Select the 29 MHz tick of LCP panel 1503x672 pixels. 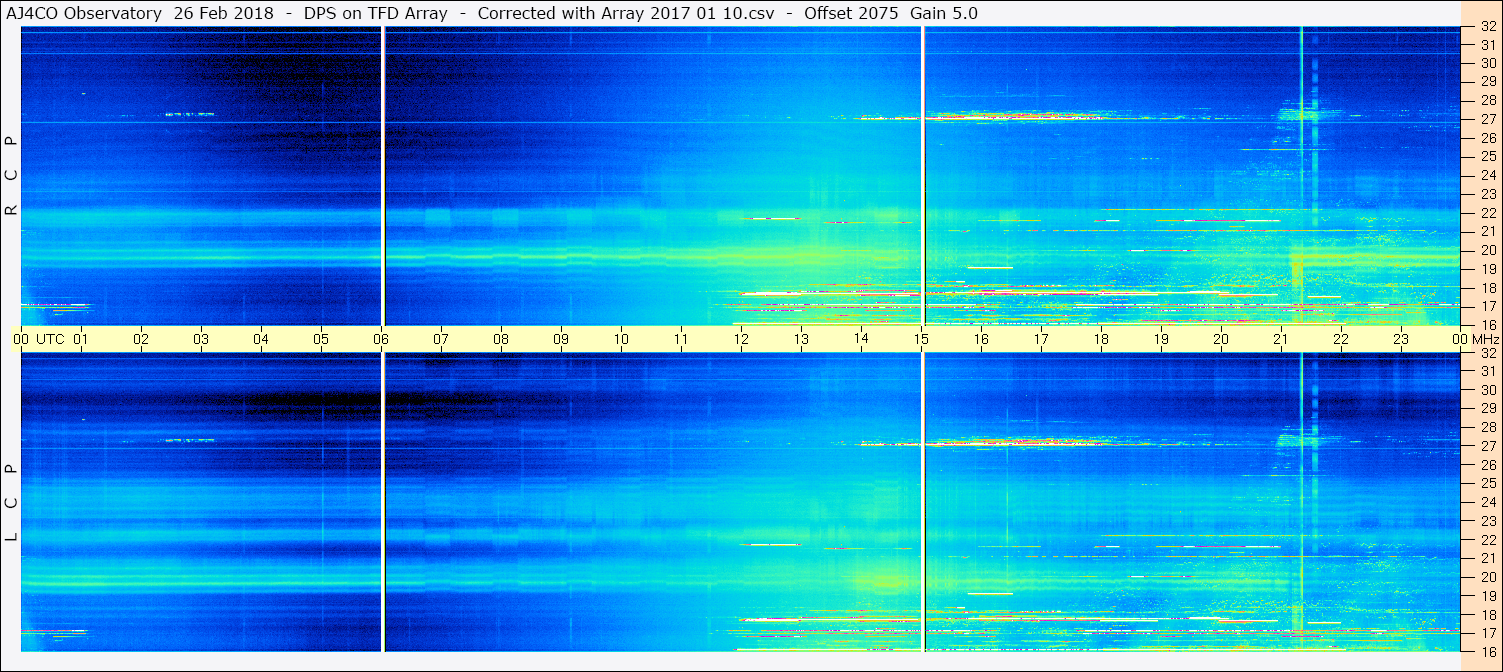(1487, 408)
